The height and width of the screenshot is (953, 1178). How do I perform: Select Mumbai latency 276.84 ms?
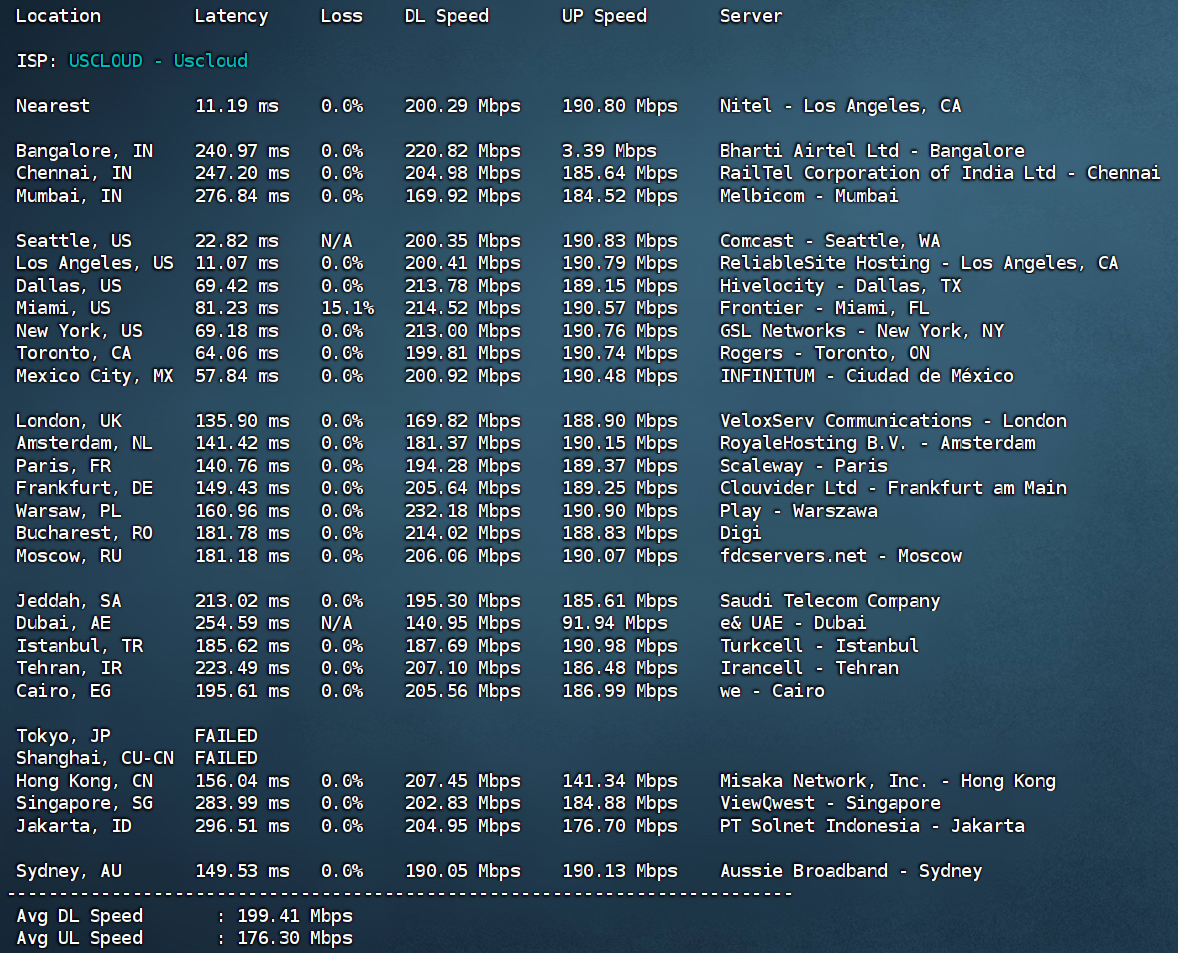pos(242,196)
